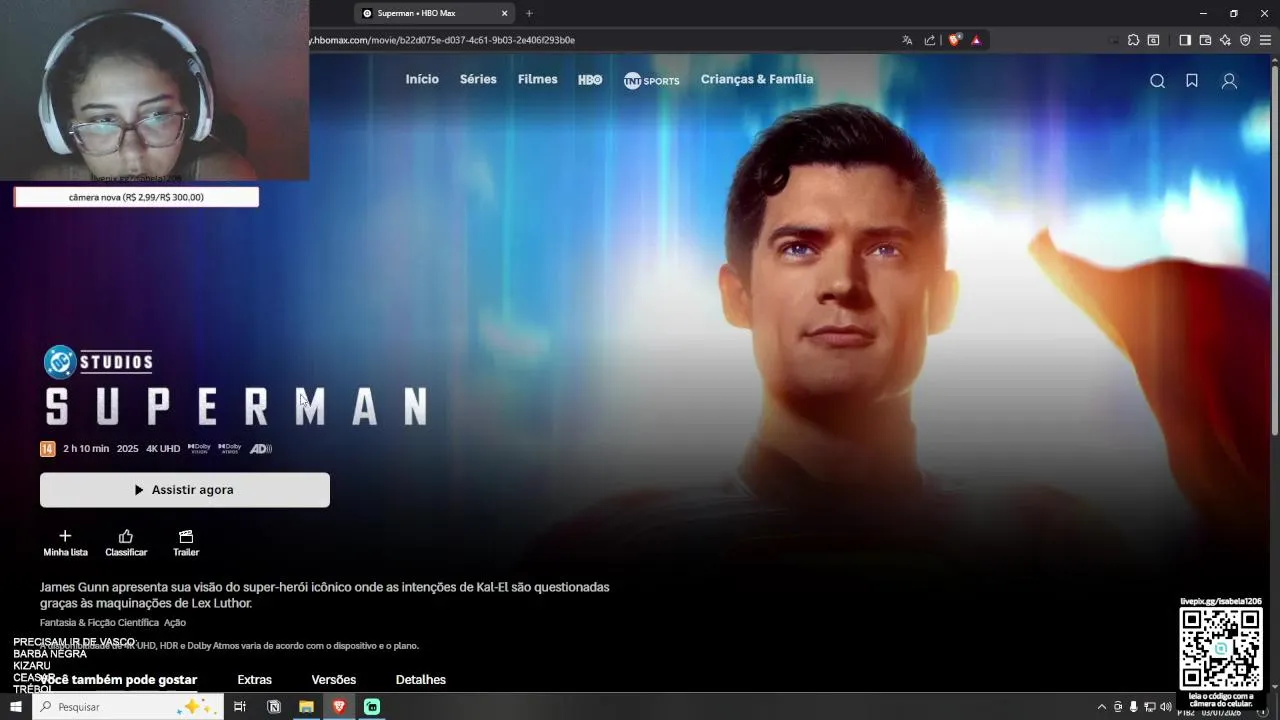Open Notion from the taskbar

tap(274, 707)
